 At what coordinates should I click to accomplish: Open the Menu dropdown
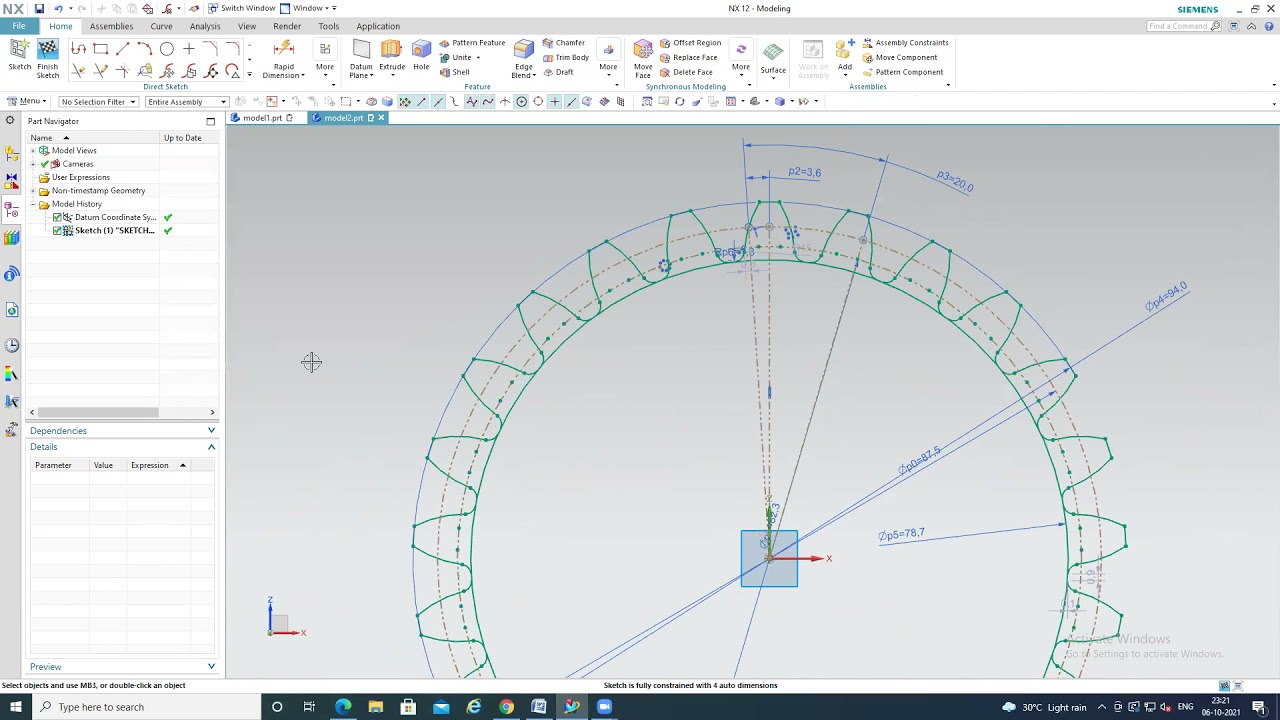[x=26, y=101]
